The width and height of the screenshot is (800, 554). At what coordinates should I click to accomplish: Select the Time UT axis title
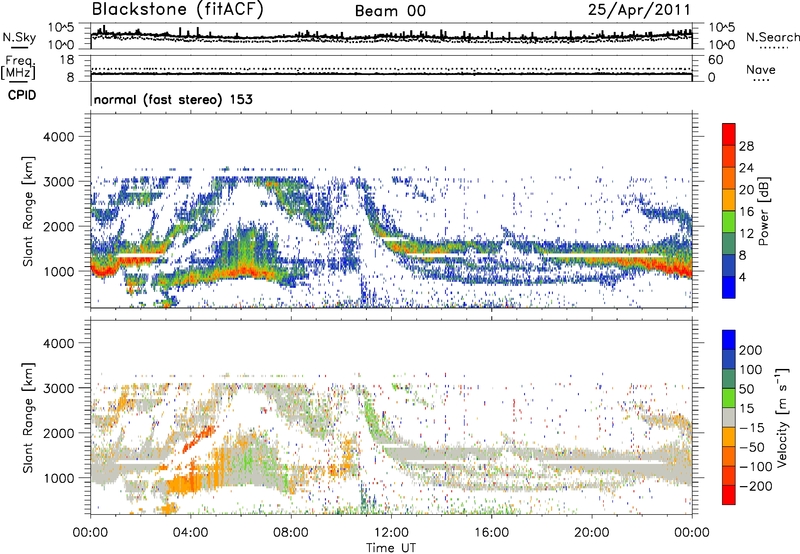pyautogui.click(x=391, y=548)
